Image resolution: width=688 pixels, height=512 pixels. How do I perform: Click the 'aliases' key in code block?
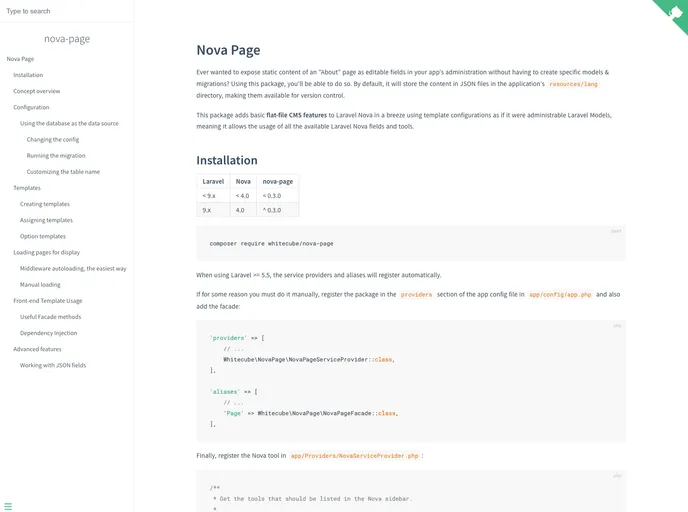(225, 391)
